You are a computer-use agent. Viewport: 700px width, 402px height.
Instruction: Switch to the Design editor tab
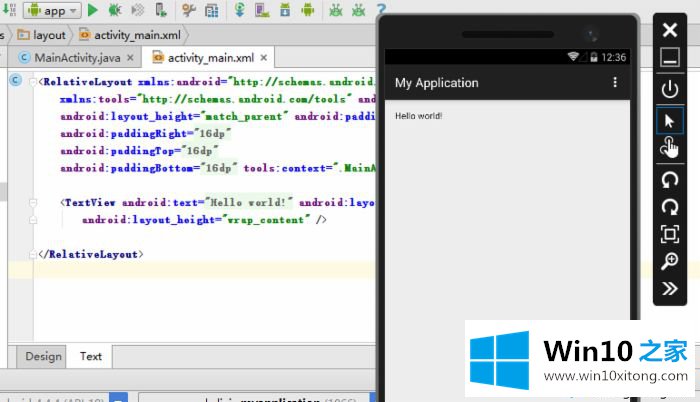pyautogui.click(x=43, y=356)
